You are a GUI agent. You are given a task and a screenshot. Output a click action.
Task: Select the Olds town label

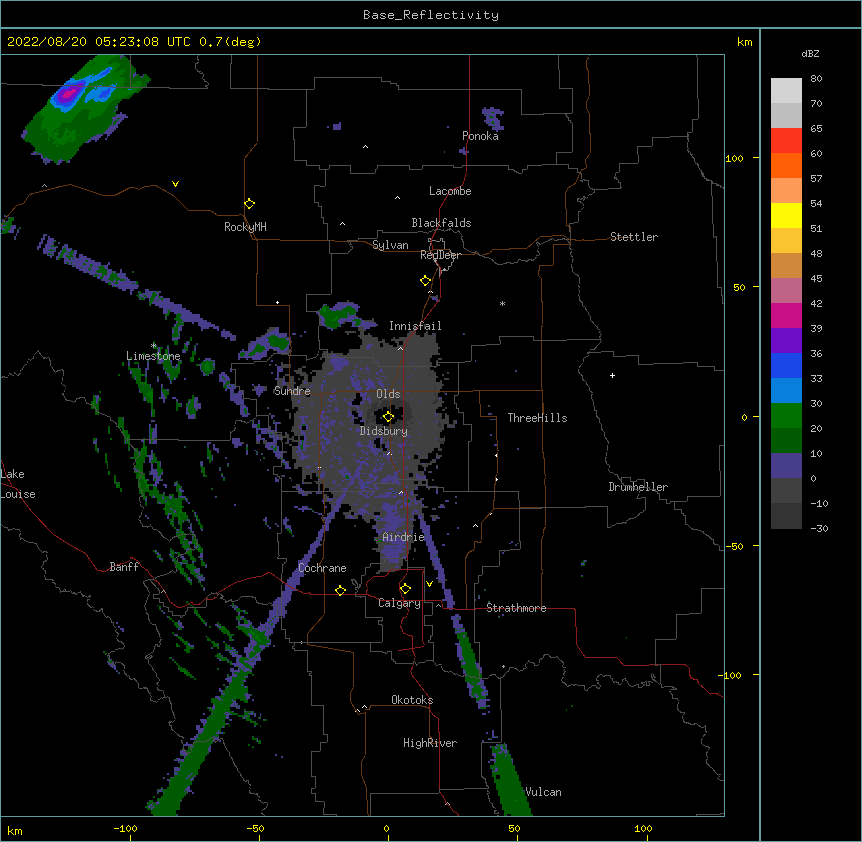[x=388, y=394]
